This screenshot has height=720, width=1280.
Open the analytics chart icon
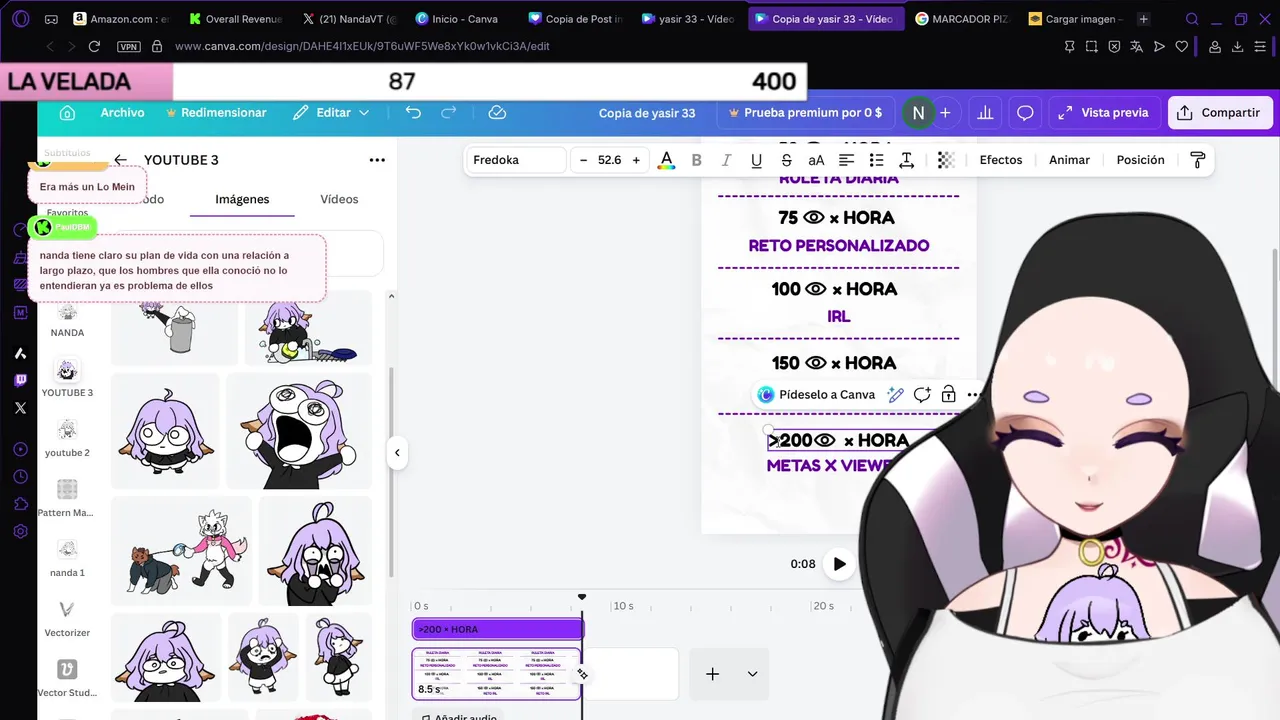click(985, 113)
